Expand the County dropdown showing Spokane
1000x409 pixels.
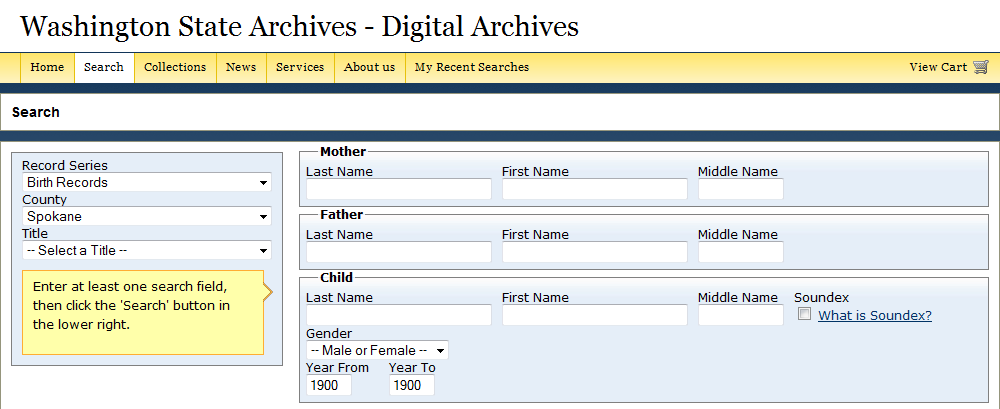(147, 216)
